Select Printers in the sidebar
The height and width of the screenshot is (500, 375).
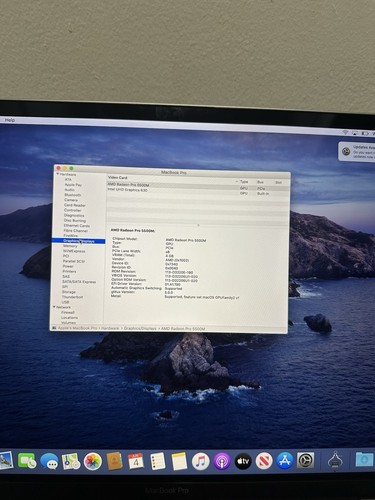click(x=69, y=271)
